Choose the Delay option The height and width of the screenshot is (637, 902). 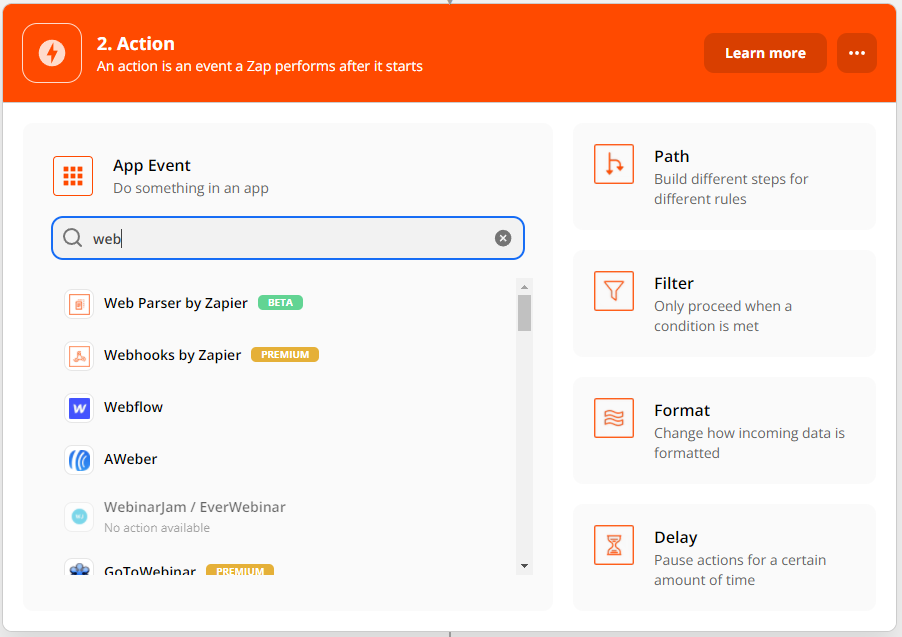point(724,557)
